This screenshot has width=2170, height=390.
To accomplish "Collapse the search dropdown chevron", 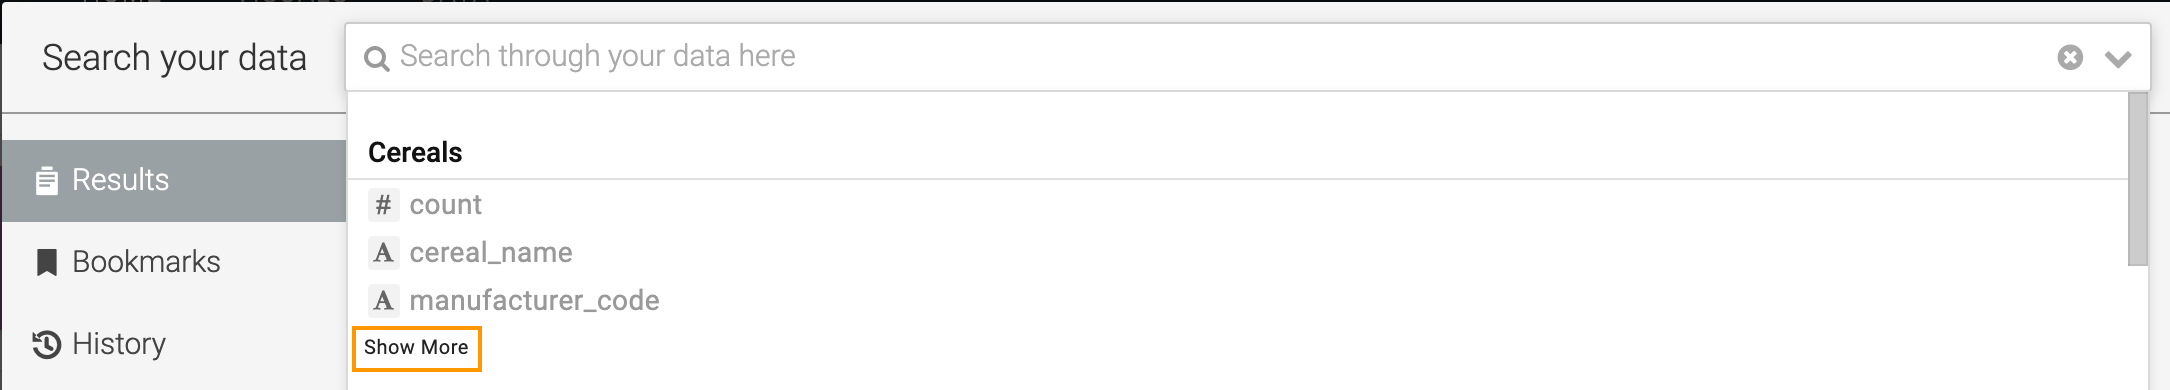I will [x=2118, y=59].
